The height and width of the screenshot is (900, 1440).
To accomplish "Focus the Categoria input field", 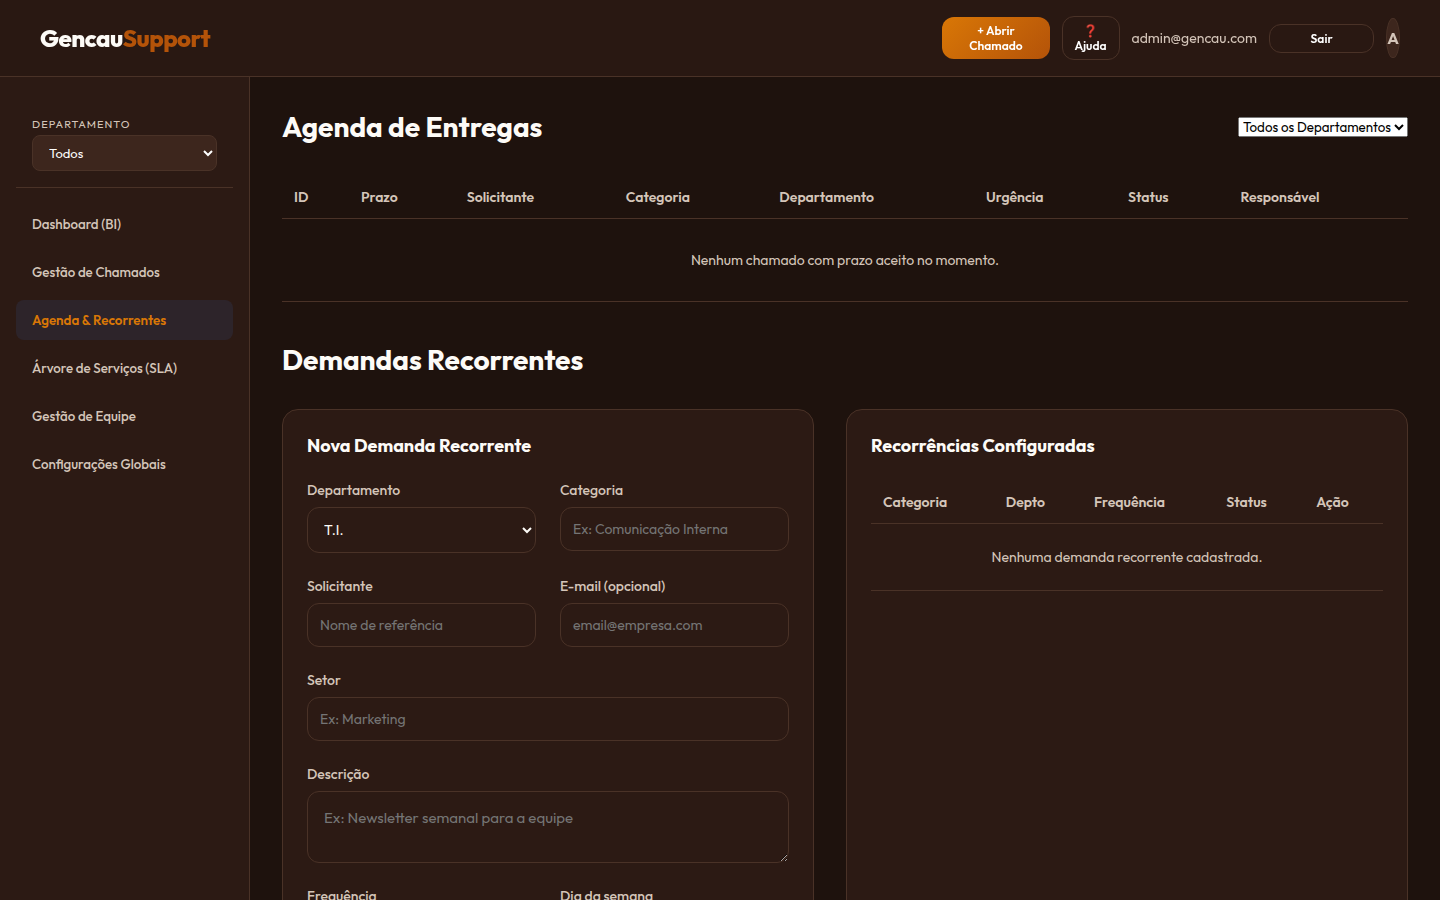I will tap(674, 529).
